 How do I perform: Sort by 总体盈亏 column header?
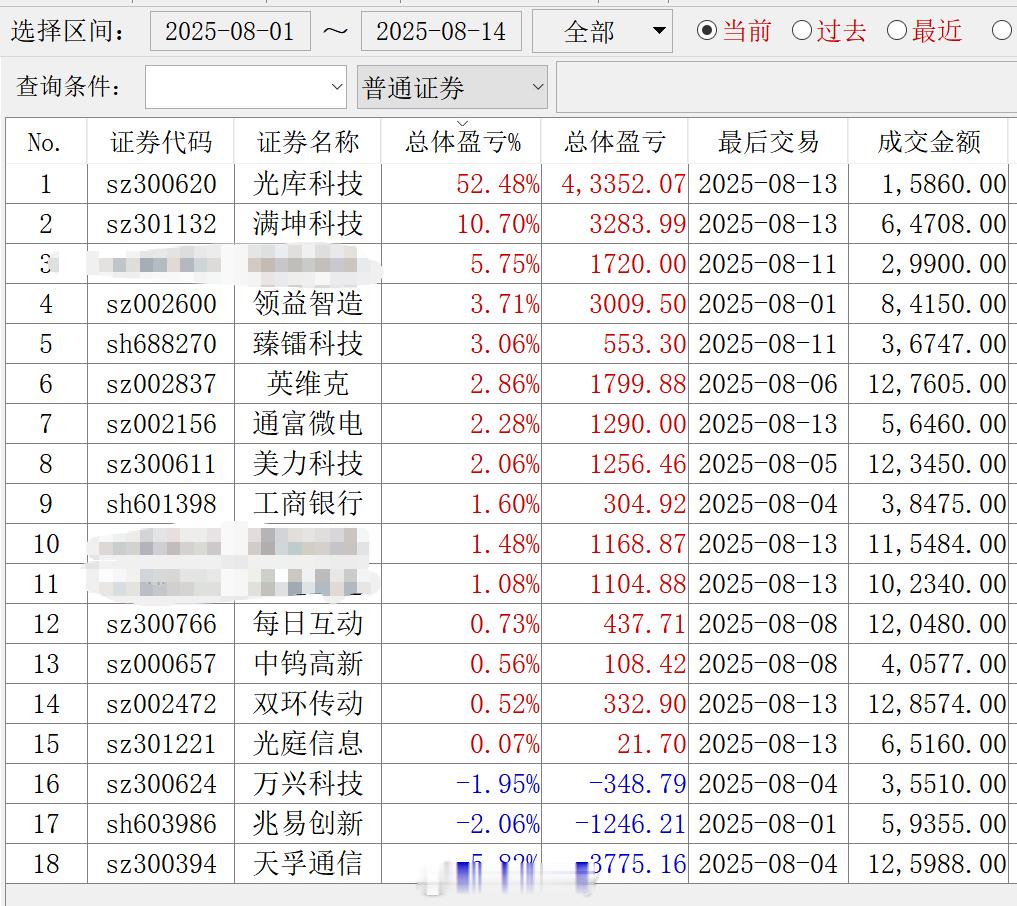[615, 142]
